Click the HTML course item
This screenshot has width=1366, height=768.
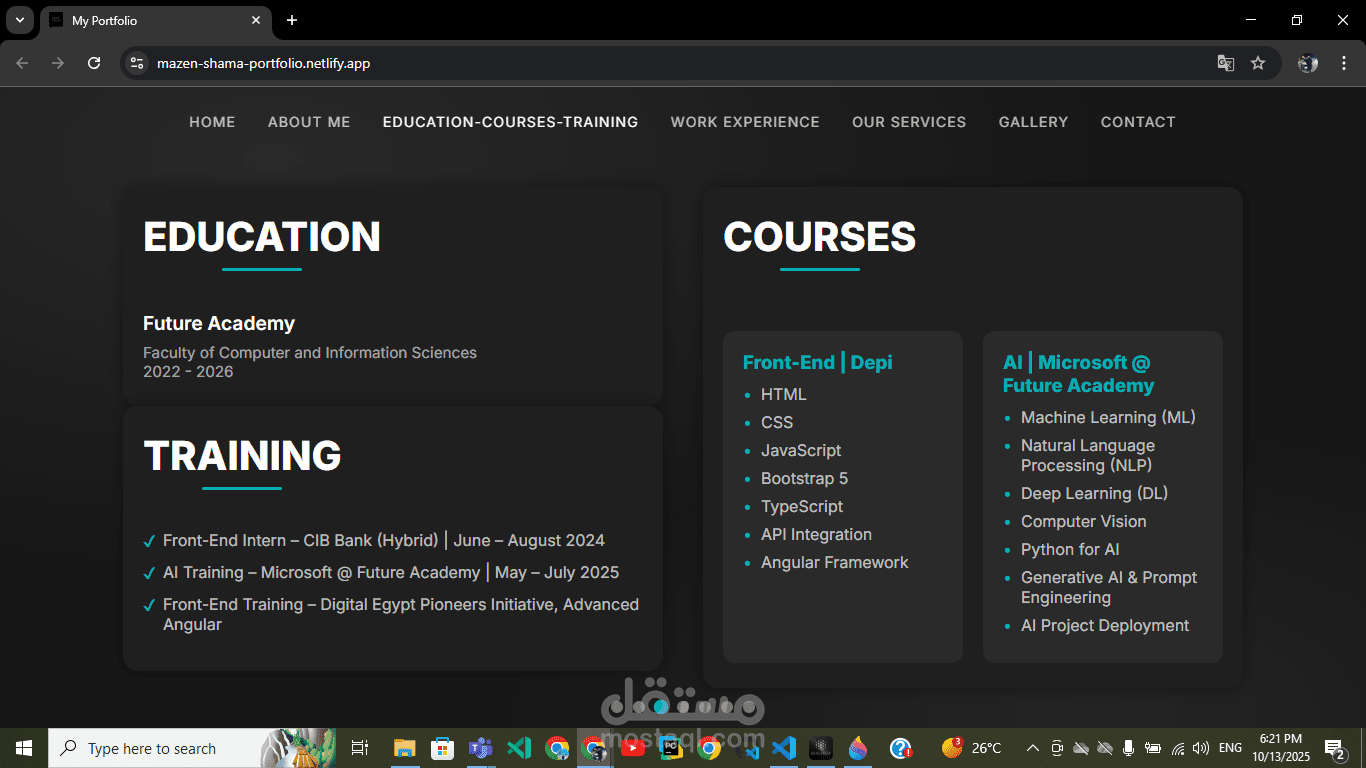pyautogui.click(x=784, y=395)
